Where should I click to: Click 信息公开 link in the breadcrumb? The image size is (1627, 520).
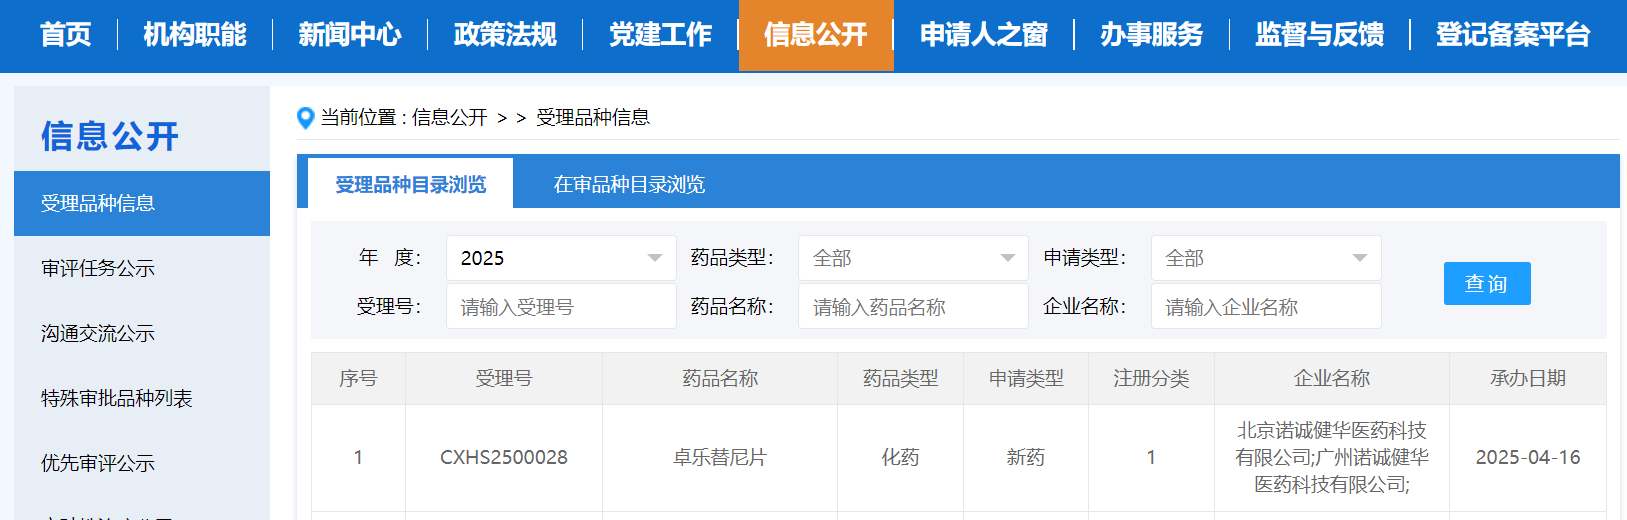[449, 118]
